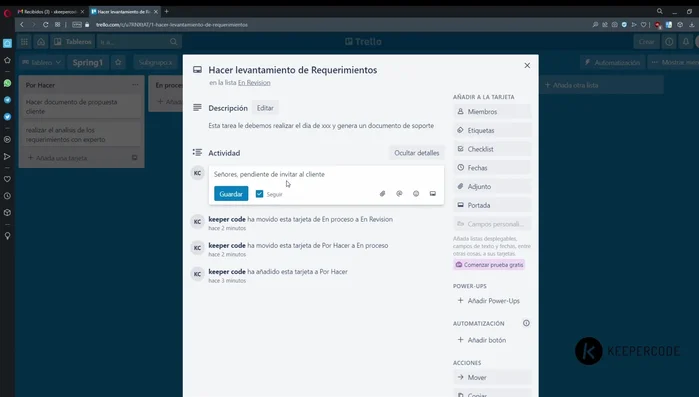Click Añada otra lista
This screenshot has height=397, width=699.
(x=603, y=85)
